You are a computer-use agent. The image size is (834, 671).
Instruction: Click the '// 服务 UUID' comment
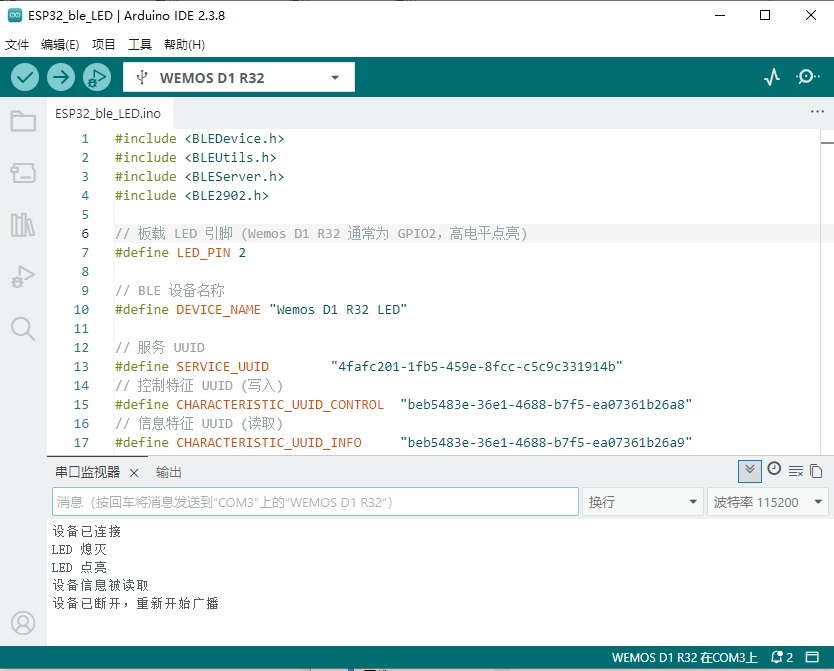(x=160, y=348)
